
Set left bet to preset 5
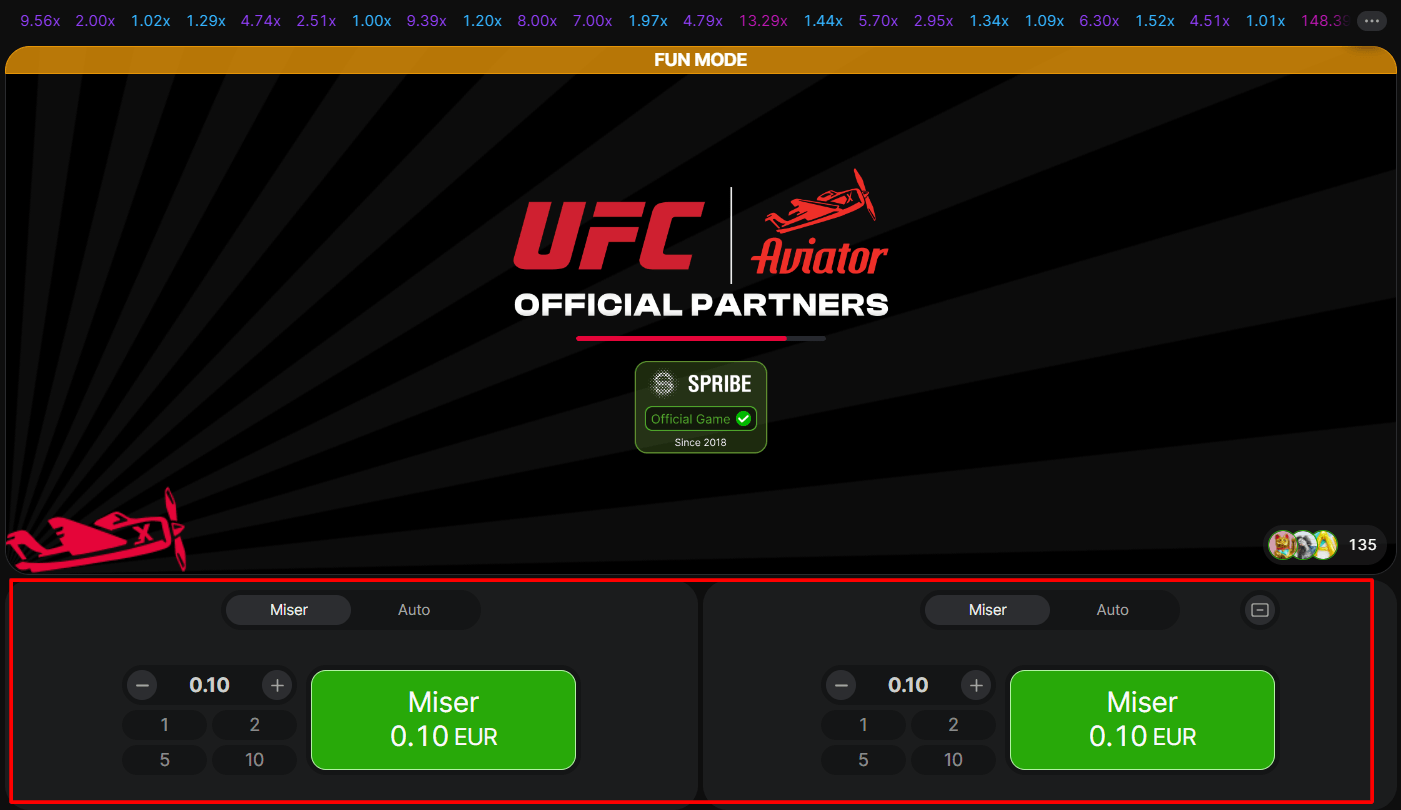pyautogui.click(x=165, y=760)
